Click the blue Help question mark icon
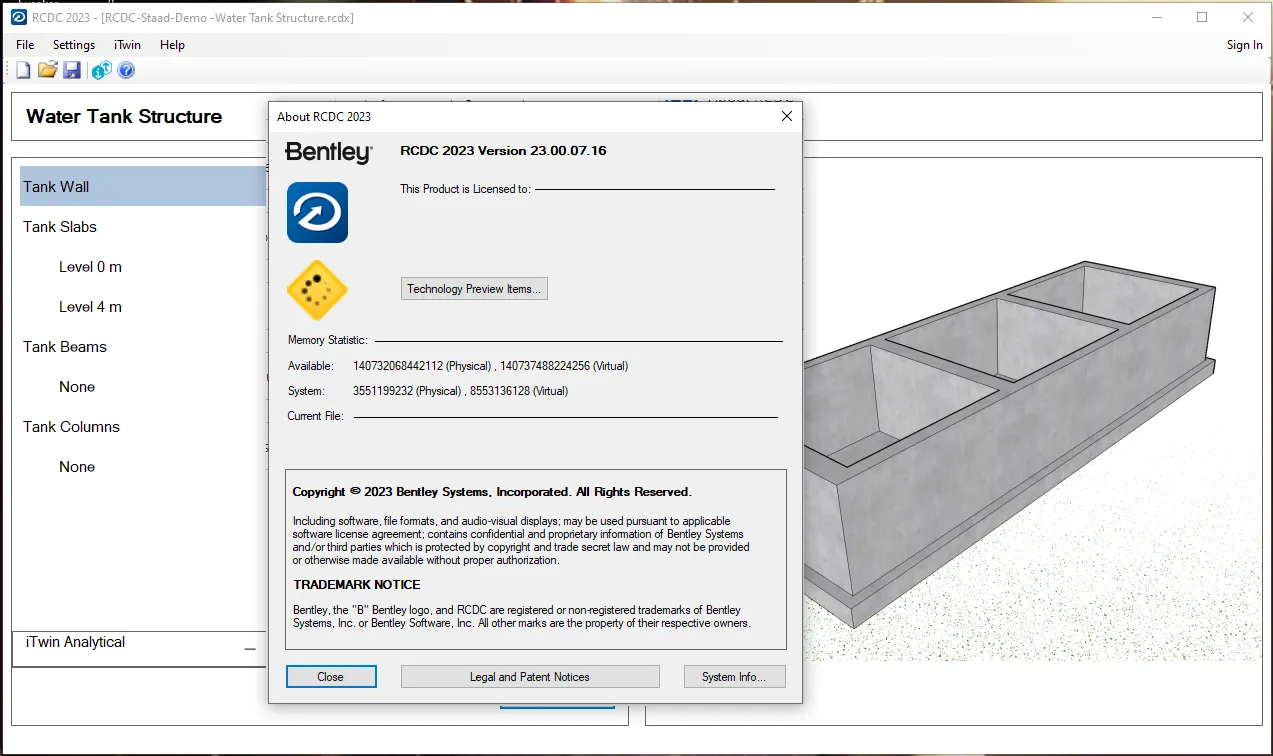 pyautogui.click(x=126, y=70)
